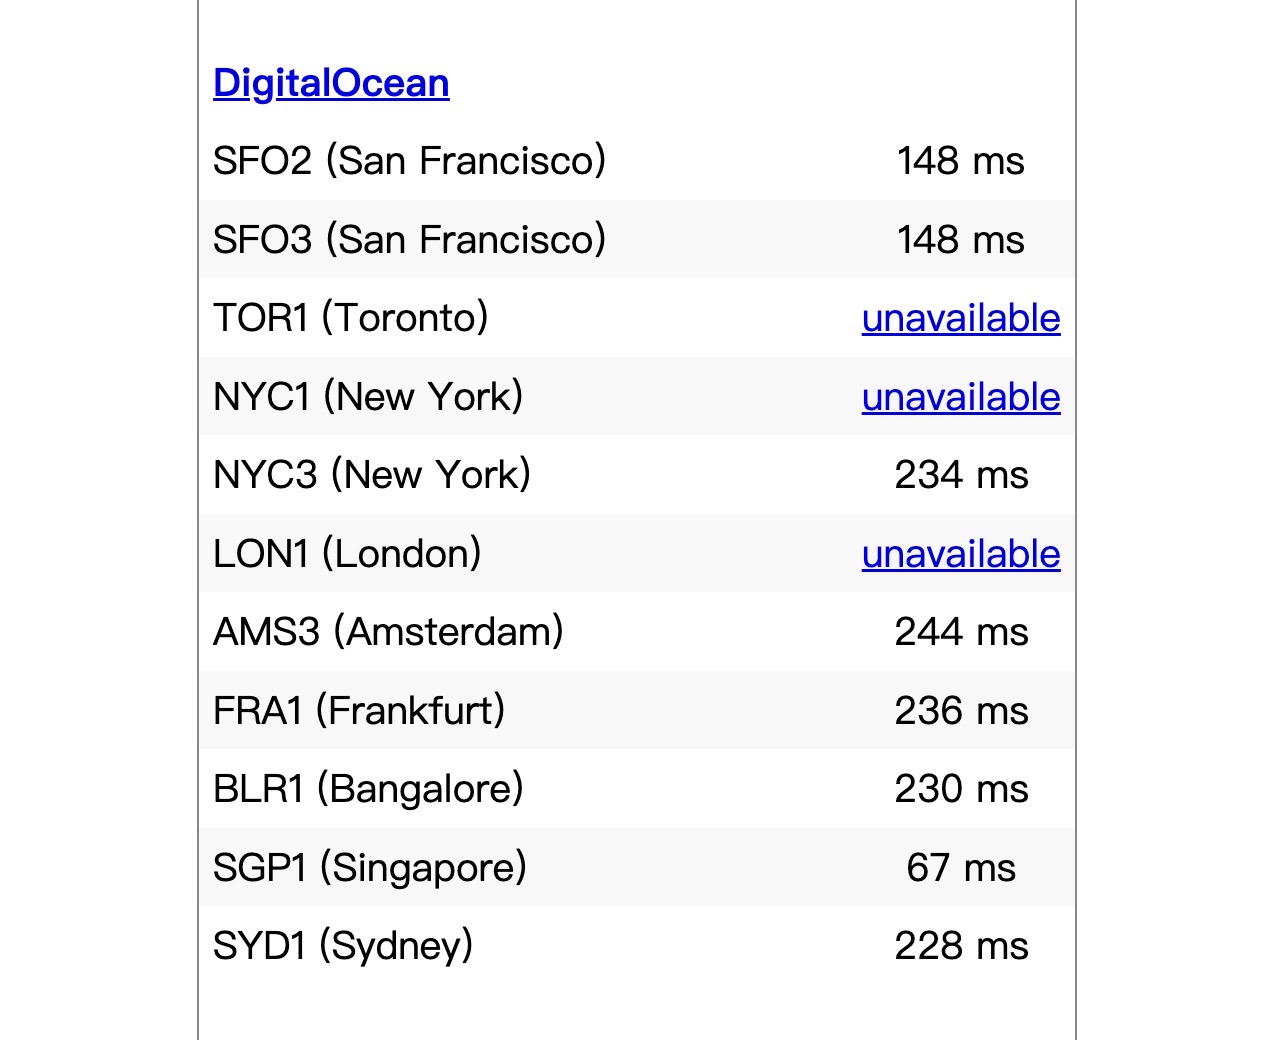Select the SFO3 (San Francisco) row label
Image resolution: width=1280 pixels, height=1040 pixels.
coord(410,240)
